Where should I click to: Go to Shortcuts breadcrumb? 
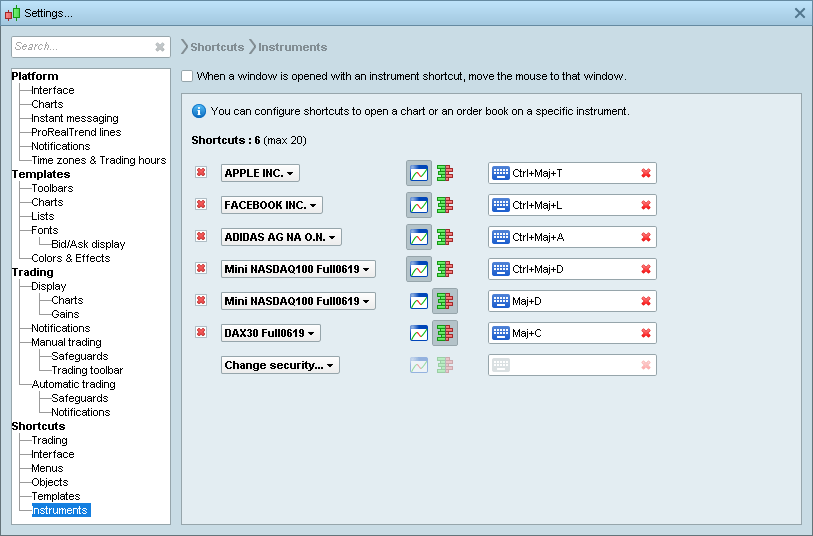click(217, 47)
